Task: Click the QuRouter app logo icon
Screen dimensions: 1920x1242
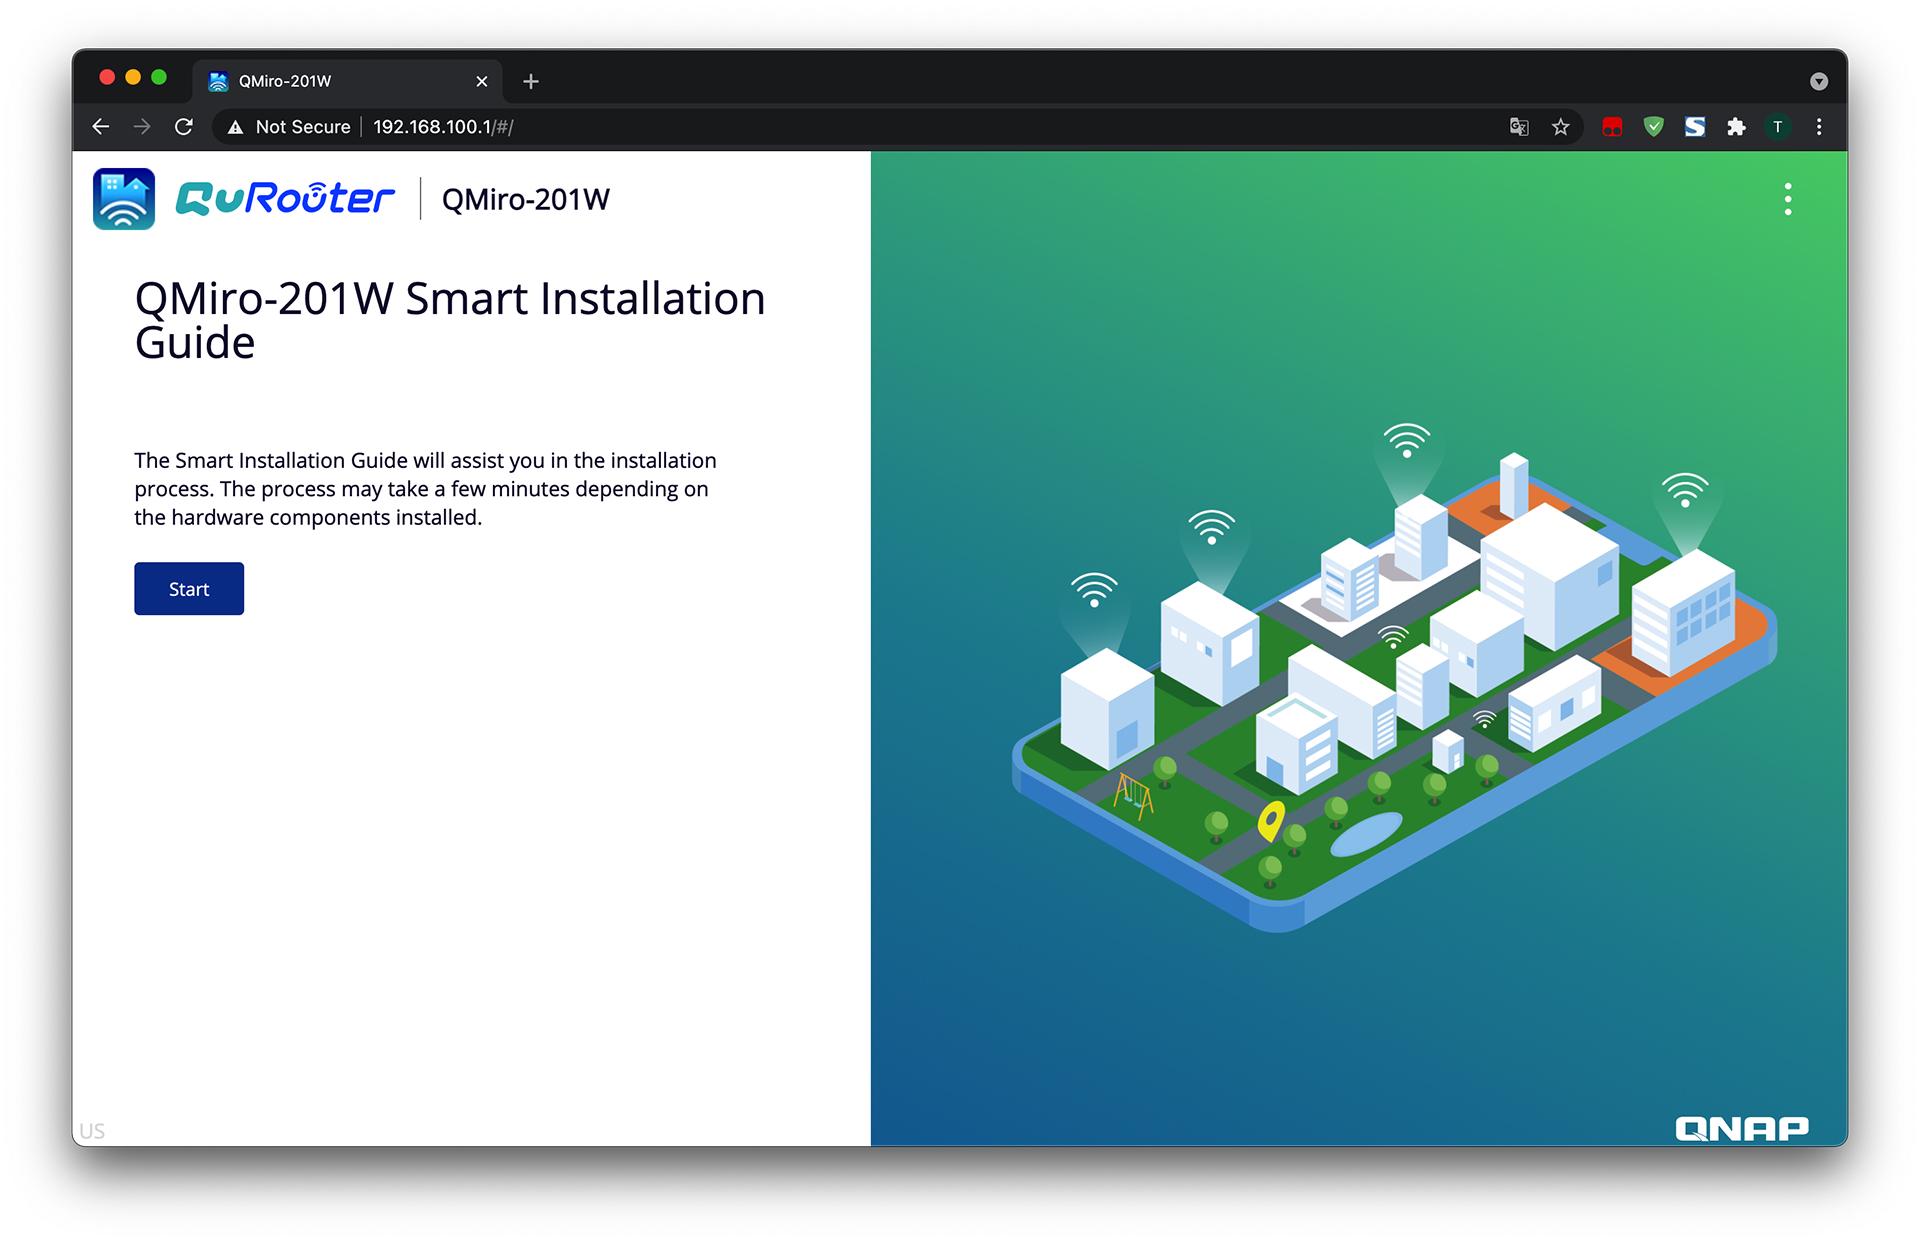Action: 124,199
